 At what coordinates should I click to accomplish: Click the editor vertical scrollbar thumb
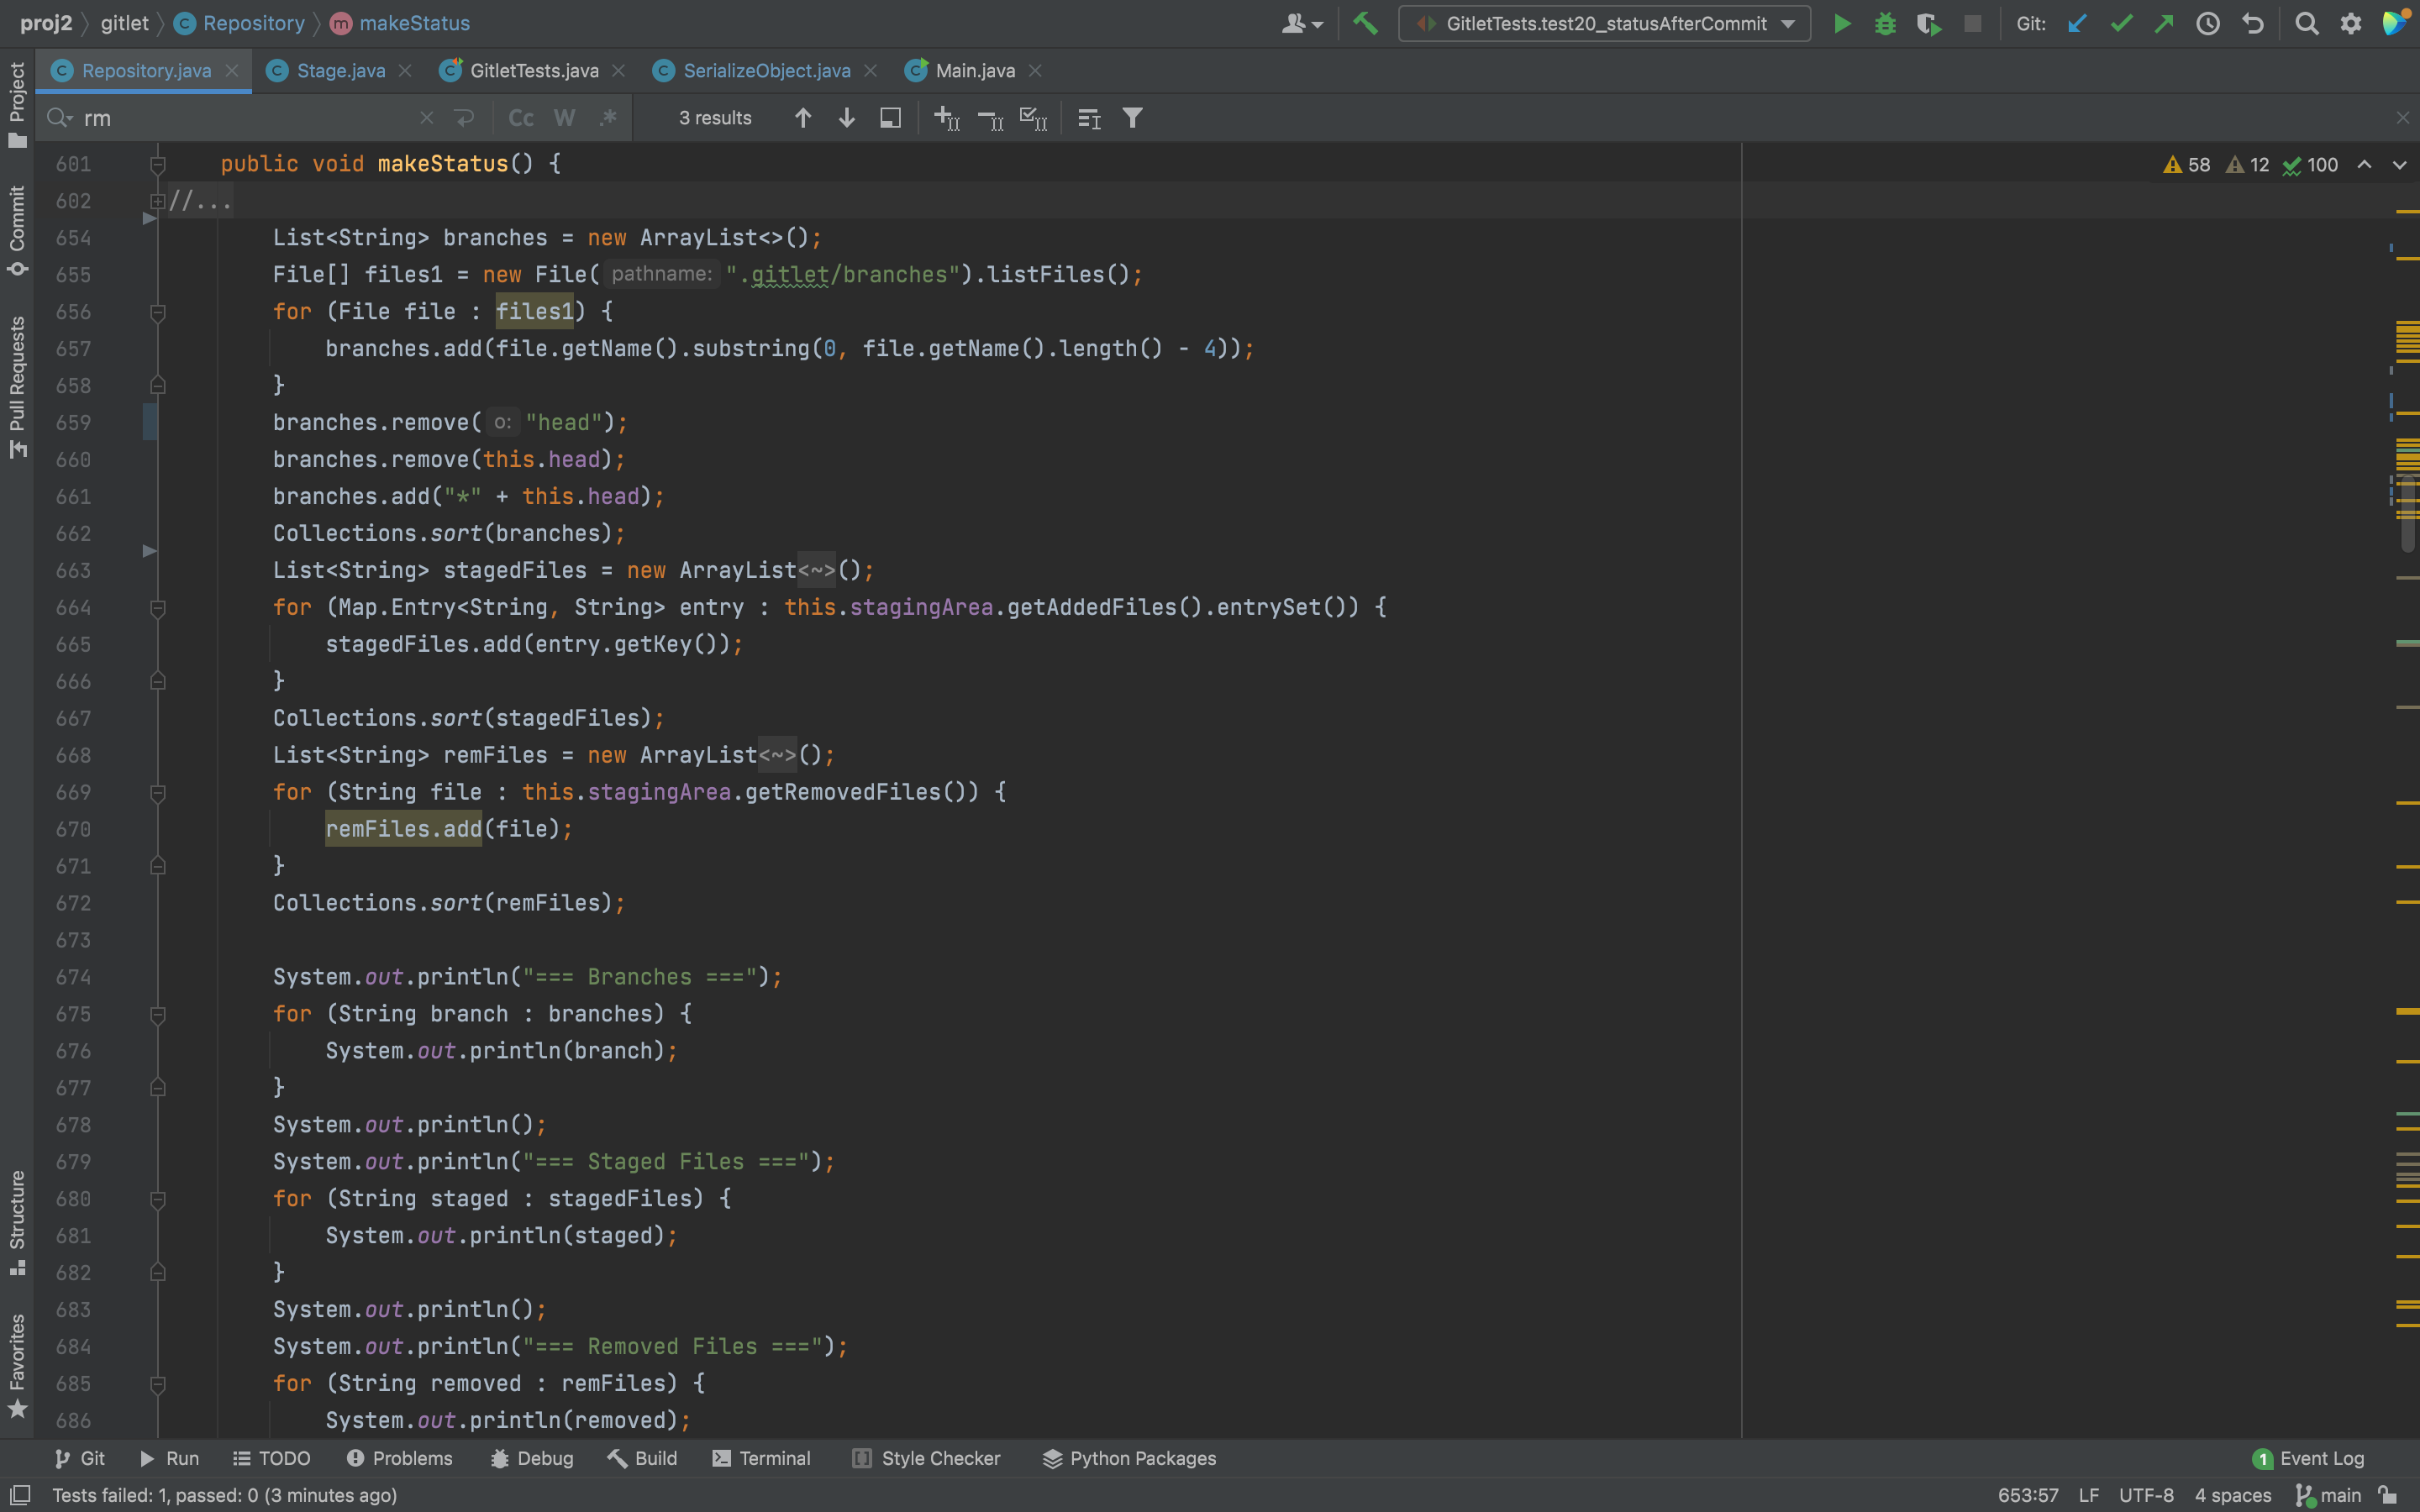pyautogui.click(x=2407, y=515)
